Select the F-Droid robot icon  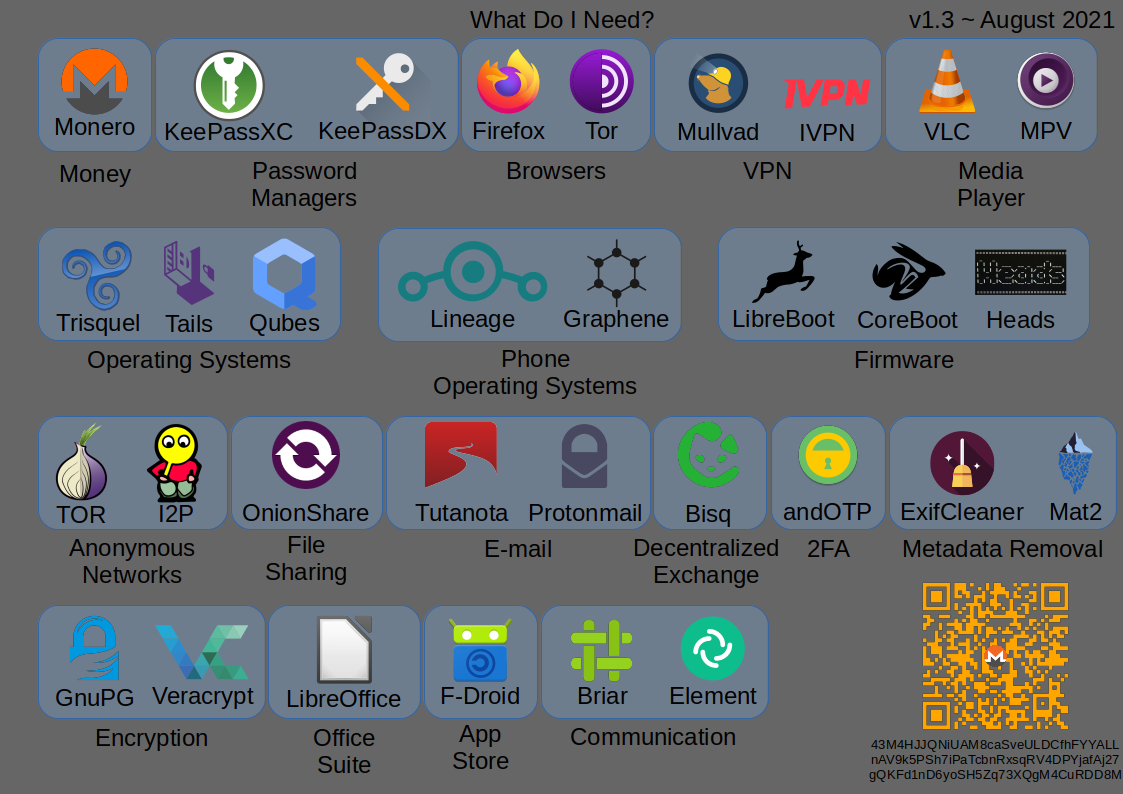pos(480,650)
